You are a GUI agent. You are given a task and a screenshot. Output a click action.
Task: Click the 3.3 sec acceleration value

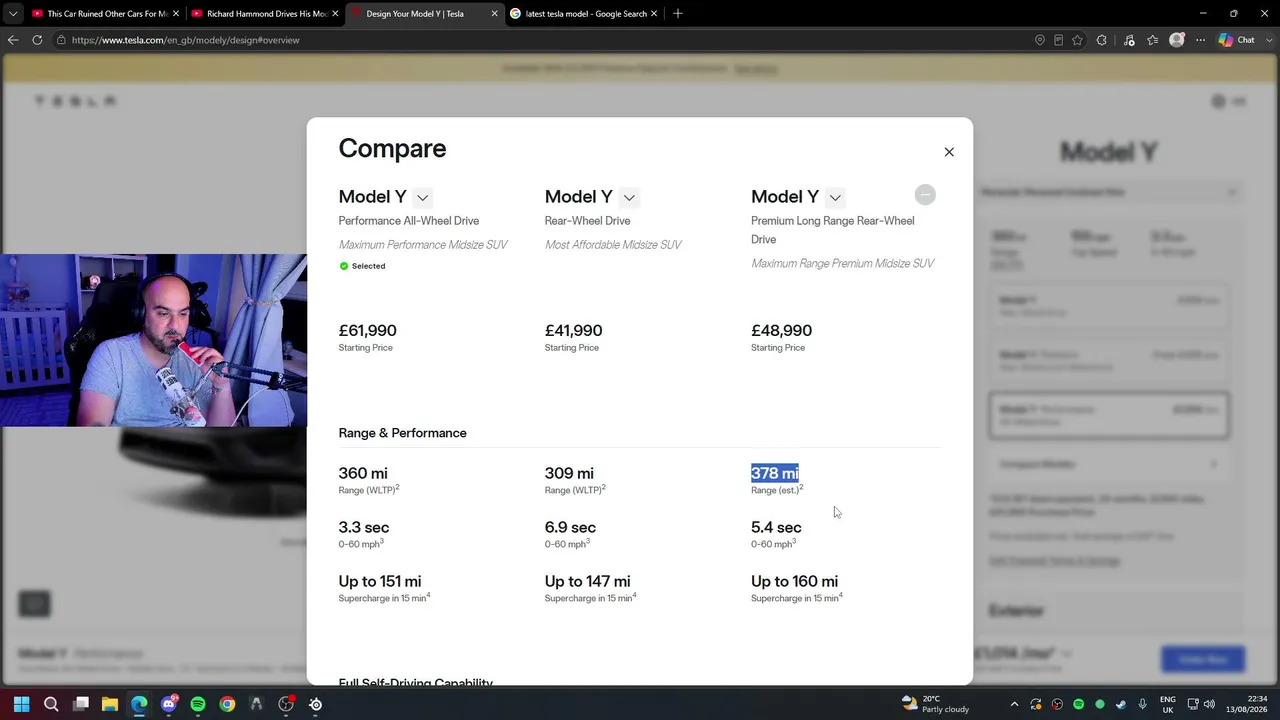tap(364, 527)
